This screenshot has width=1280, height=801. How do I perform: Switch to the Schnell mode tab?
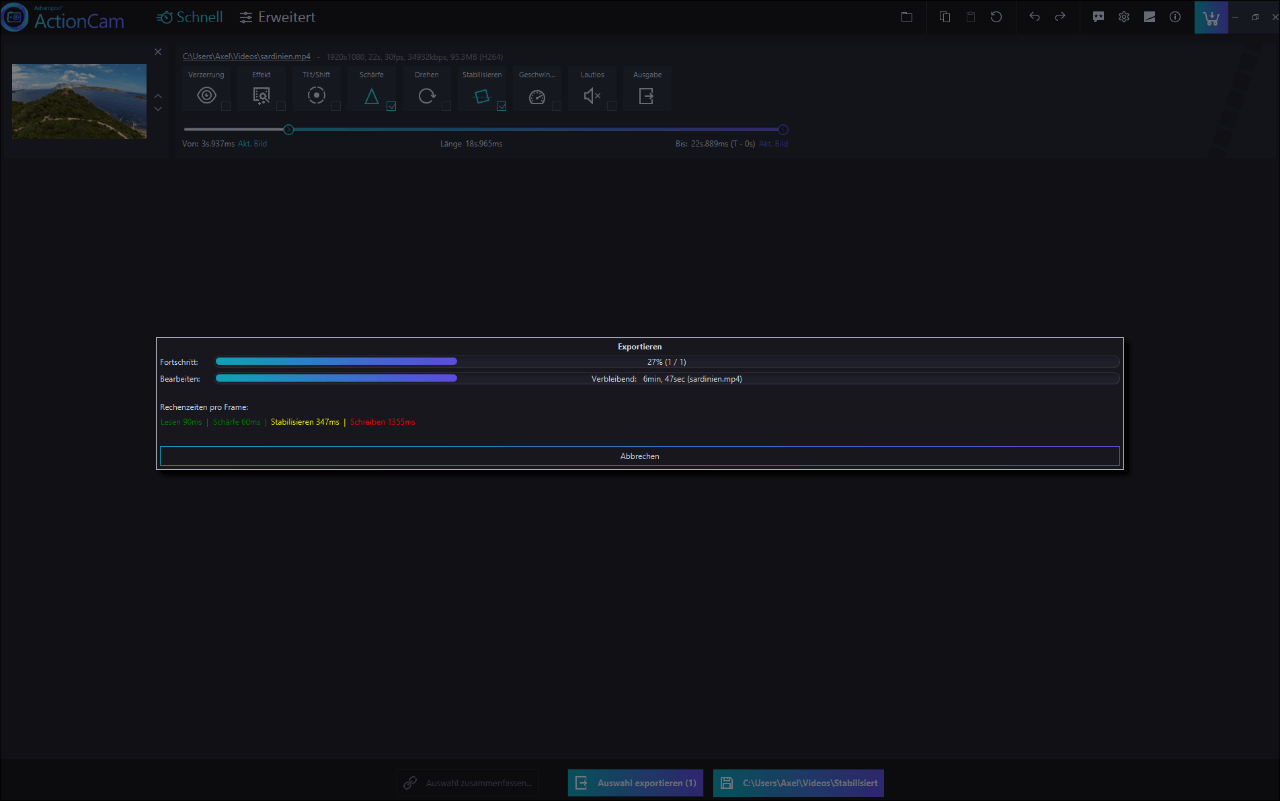tap(190, 17)
